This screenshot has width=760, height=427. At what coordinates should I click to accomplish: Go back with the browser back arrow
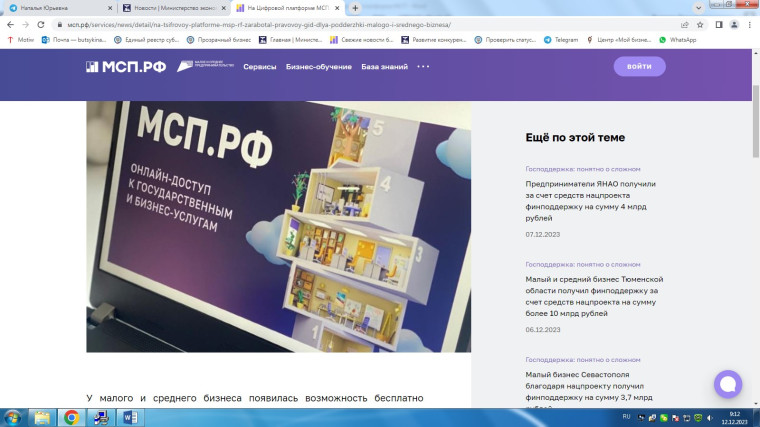pos(10,25)
